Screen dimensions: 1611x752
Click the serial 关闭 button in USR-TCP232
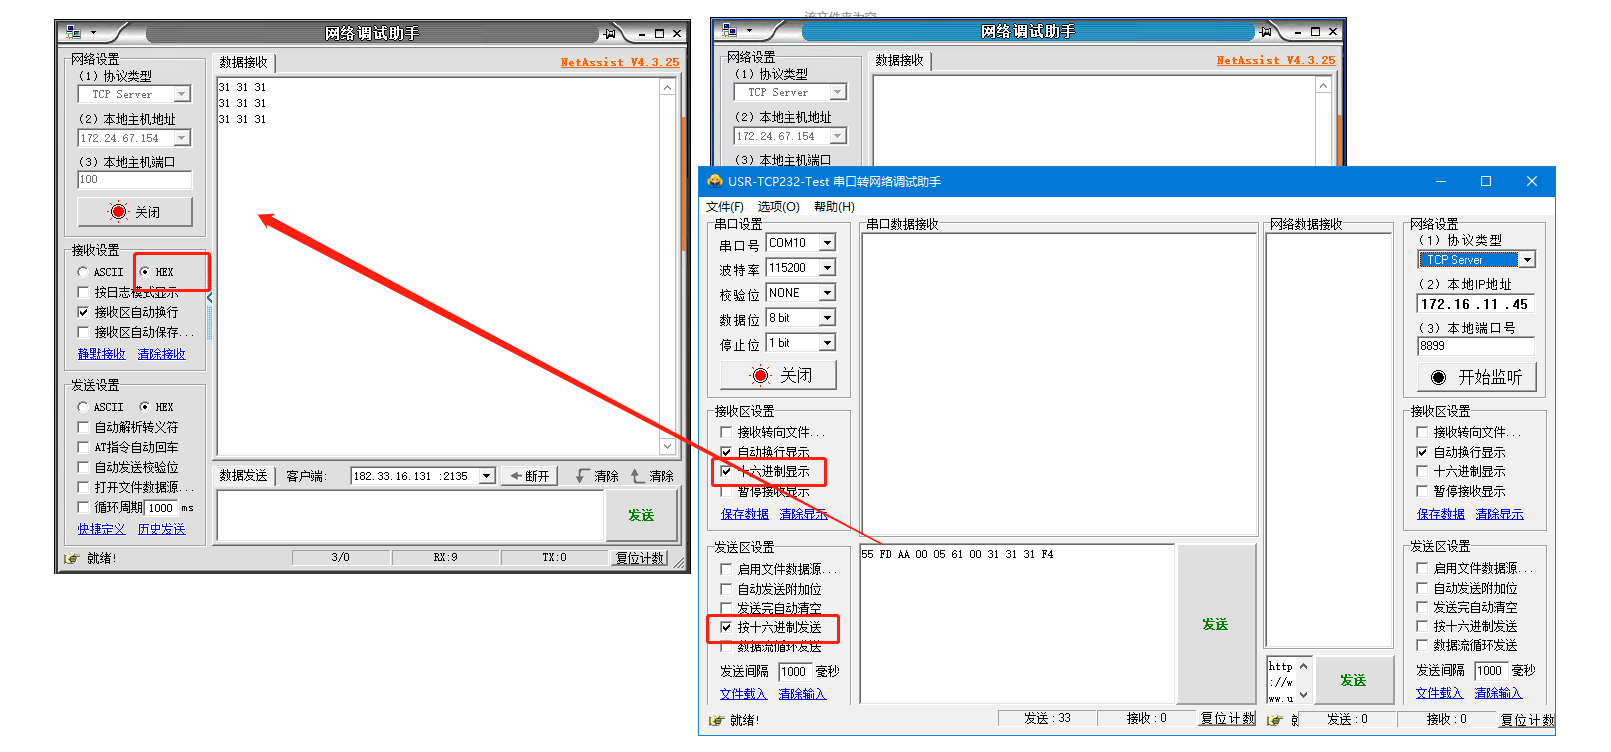[x=778, y=375]
